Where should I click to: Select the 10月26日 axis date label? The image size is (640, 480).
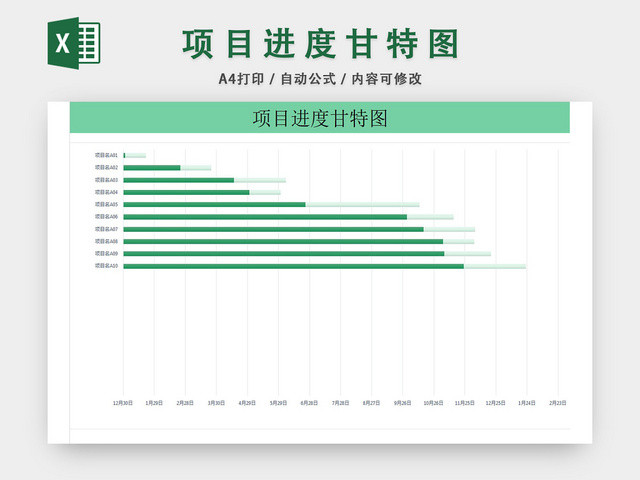pyautogui.click(x=433, y=403)
